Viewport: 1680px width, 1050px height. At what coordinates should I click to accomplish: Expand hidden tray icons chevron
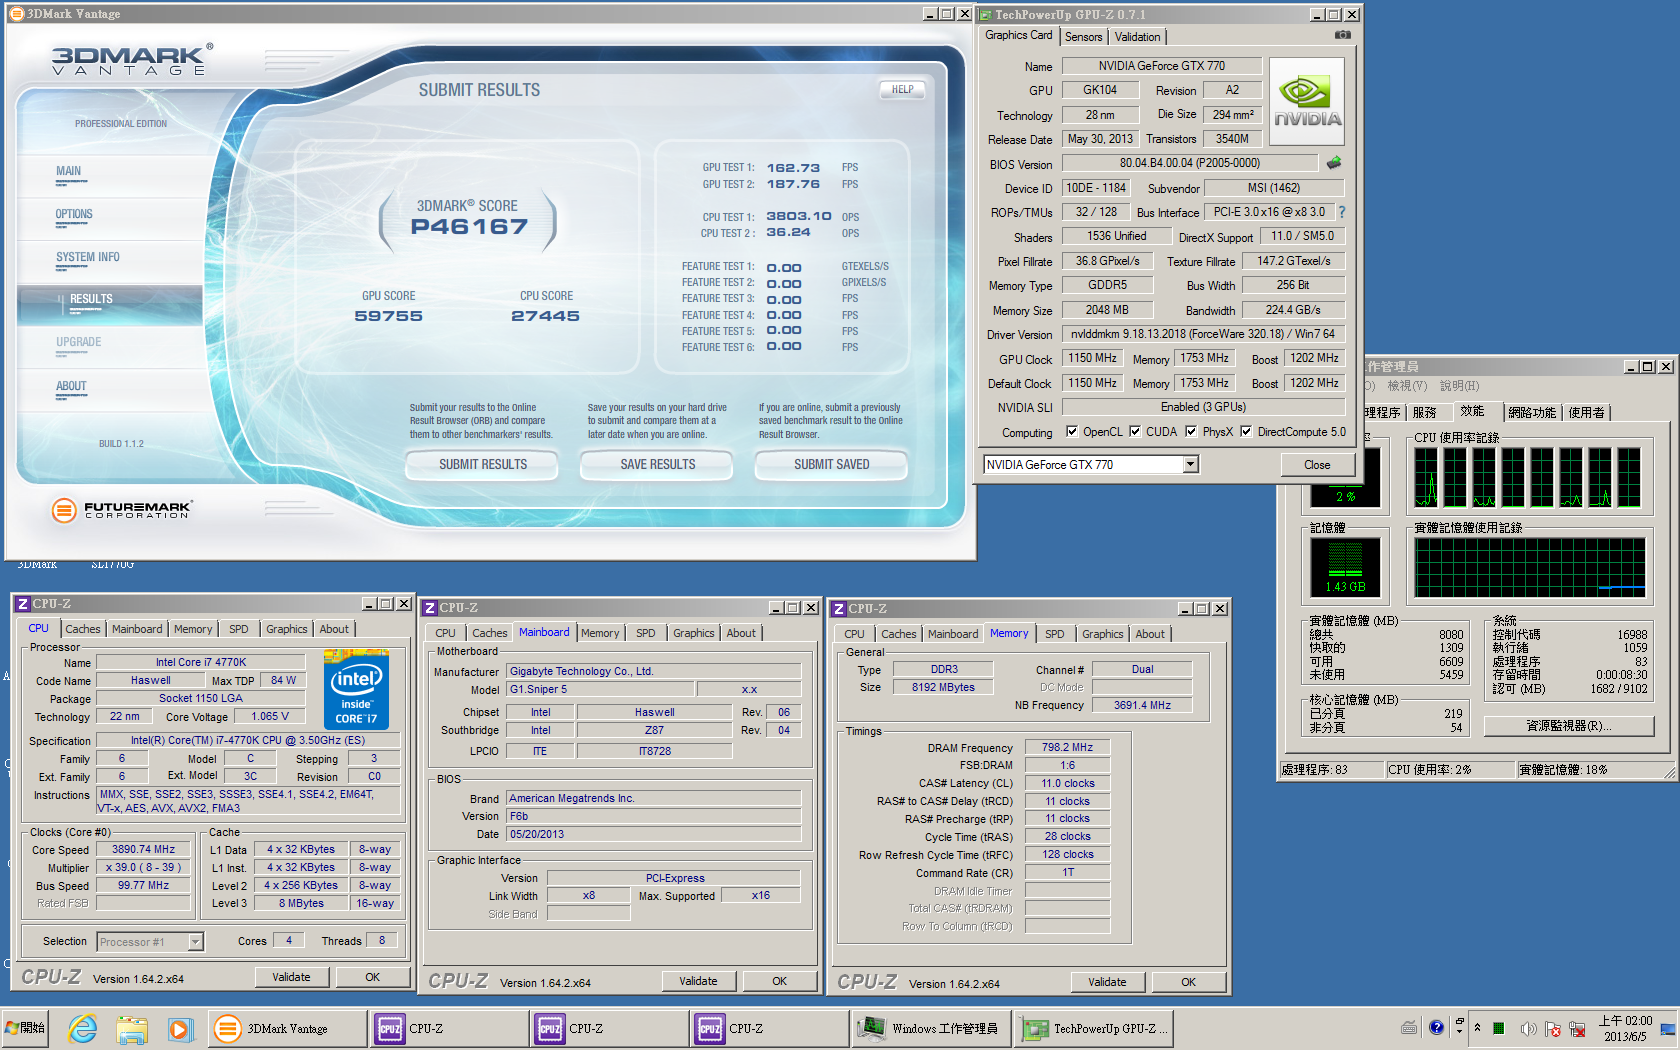tap(1477, 1028)
